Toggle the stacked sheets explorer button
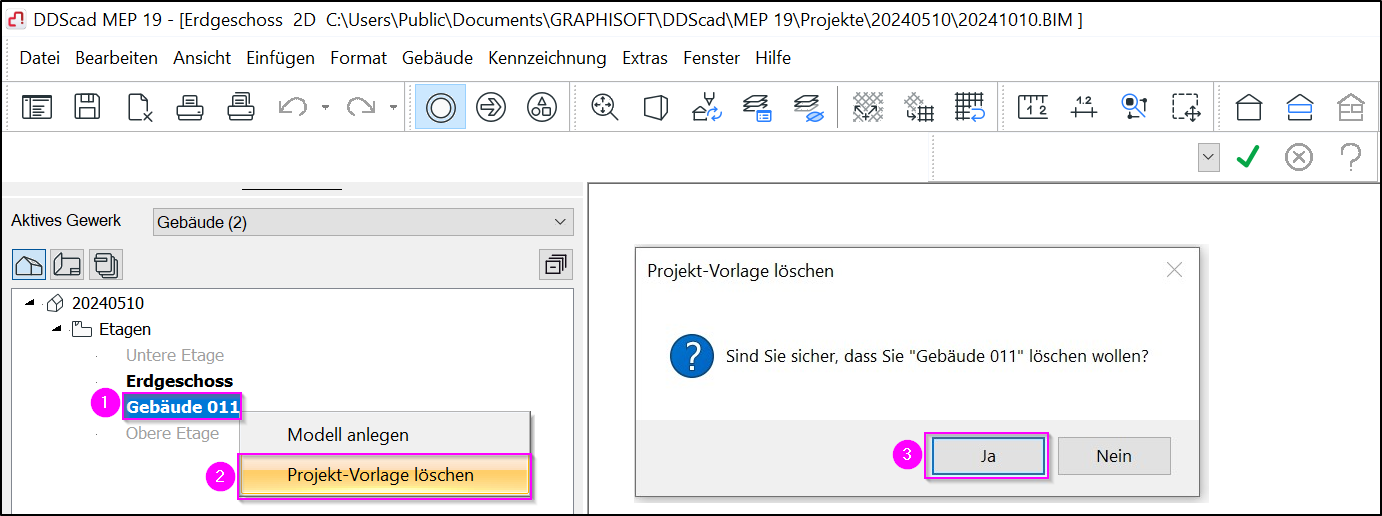 coord(105,265)
